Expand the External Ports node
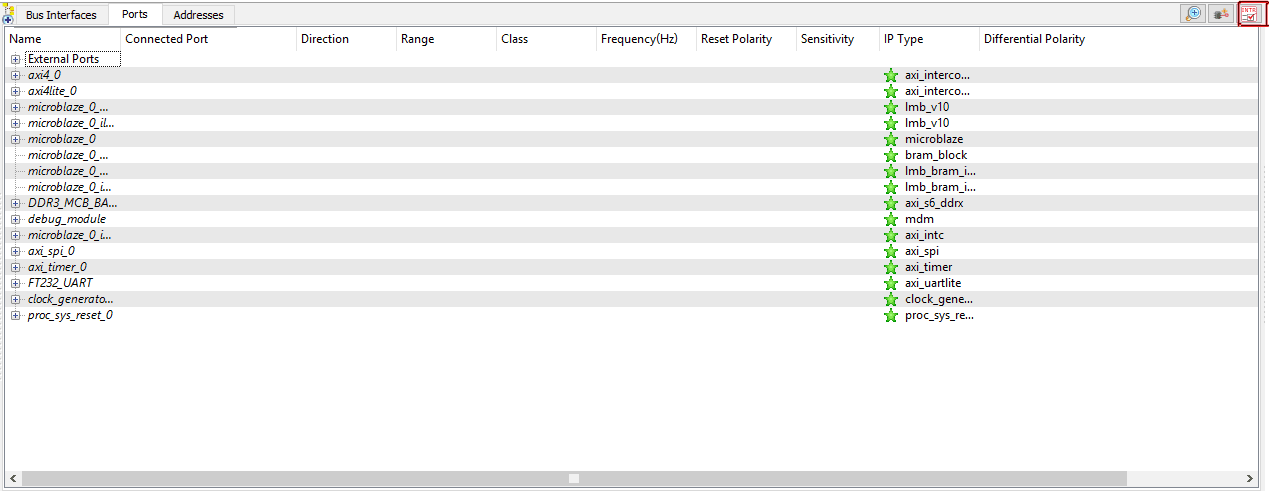The height and width of the screenshot is (491, 1269). (15, 59)
